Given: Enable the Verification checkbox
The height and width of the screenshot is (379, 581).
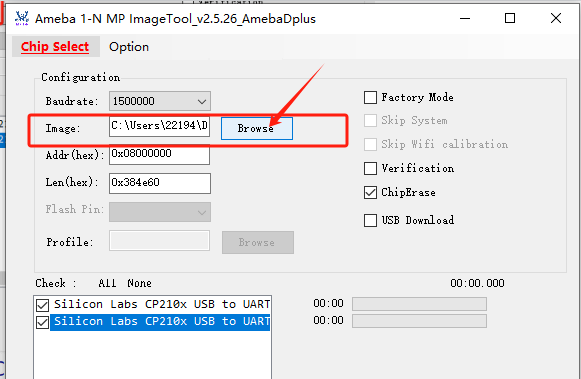Looking at the screenshot, I should click(370, 168).
